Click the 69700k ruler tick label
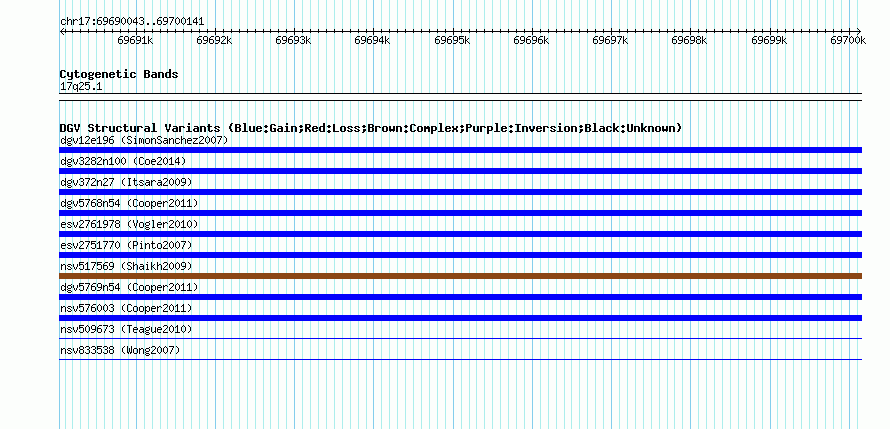890x429 pixels. 848,40
